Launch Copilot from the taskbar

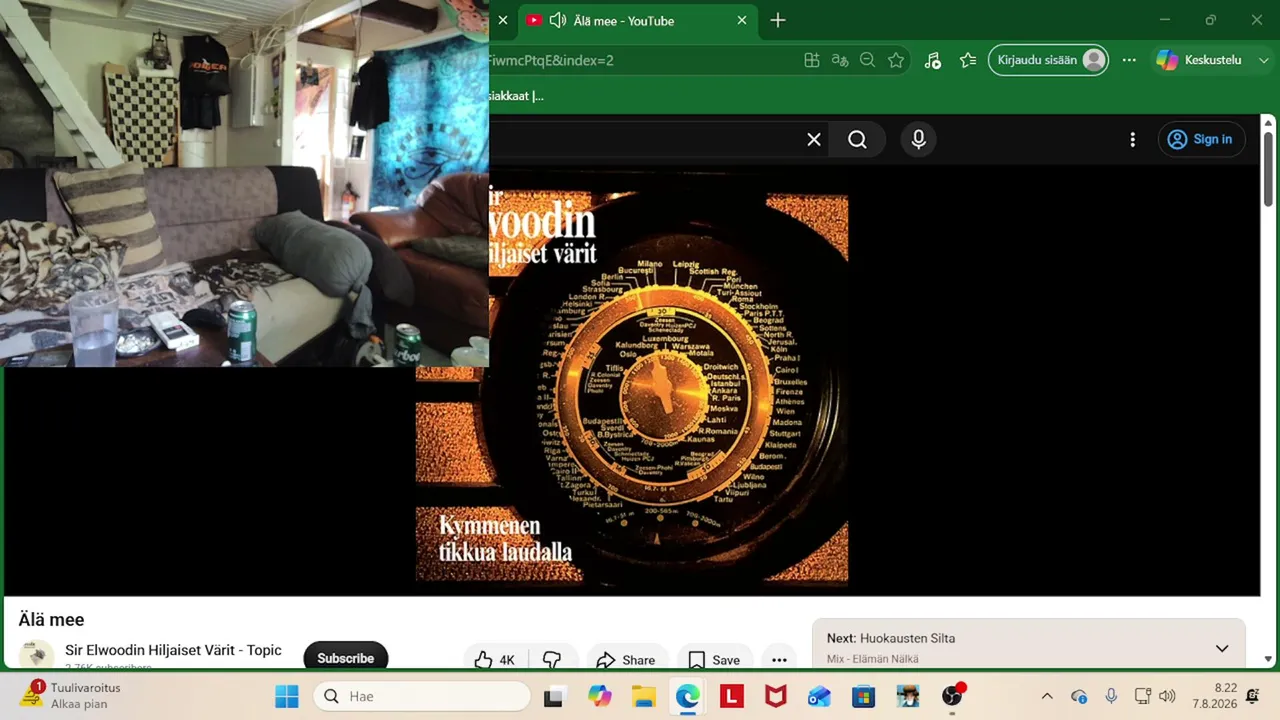(599, 696)
